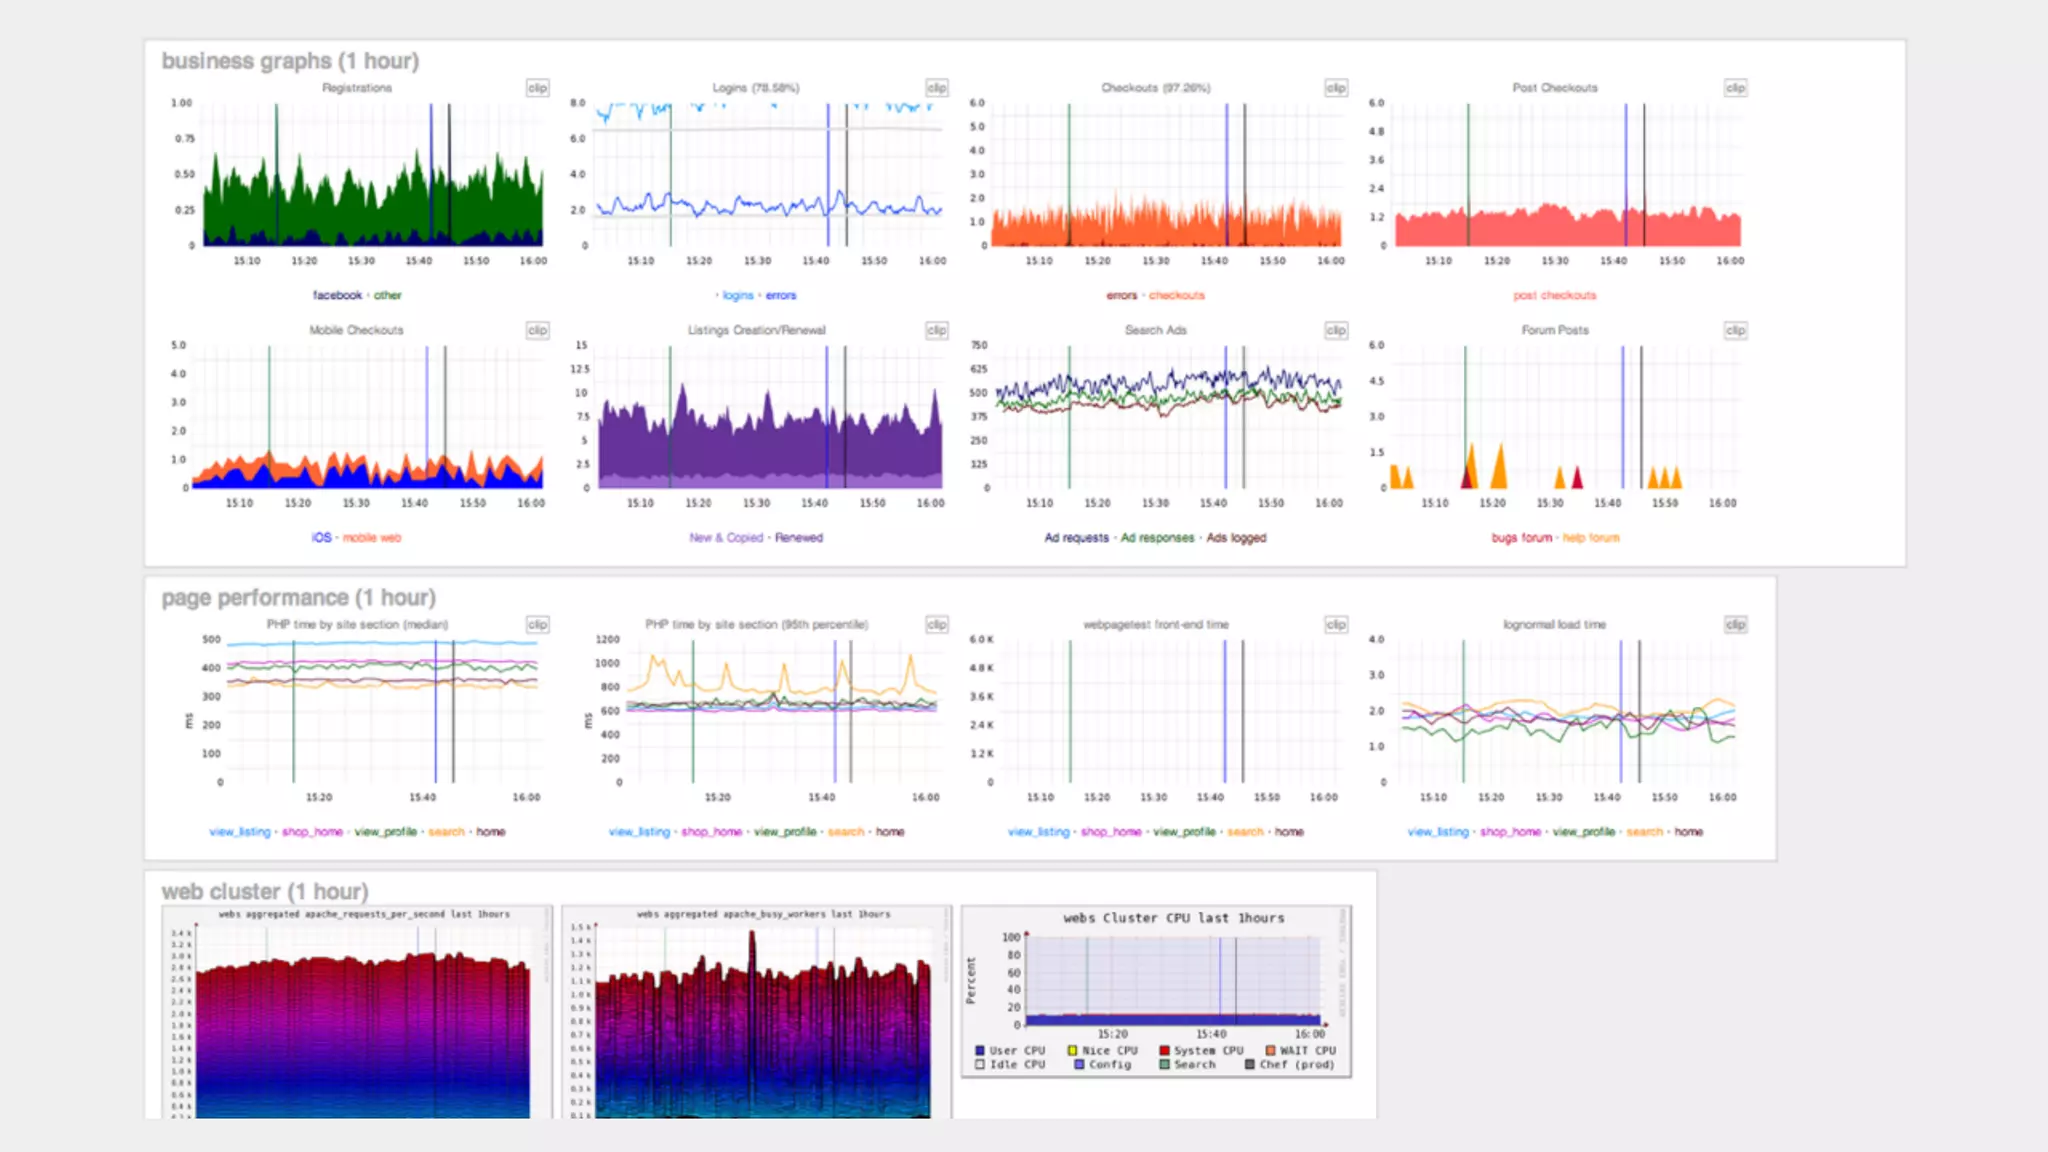Screen dimensions: 2048x1152
Task: Click the bugs forum legend link
Action: pos(1521,538)
